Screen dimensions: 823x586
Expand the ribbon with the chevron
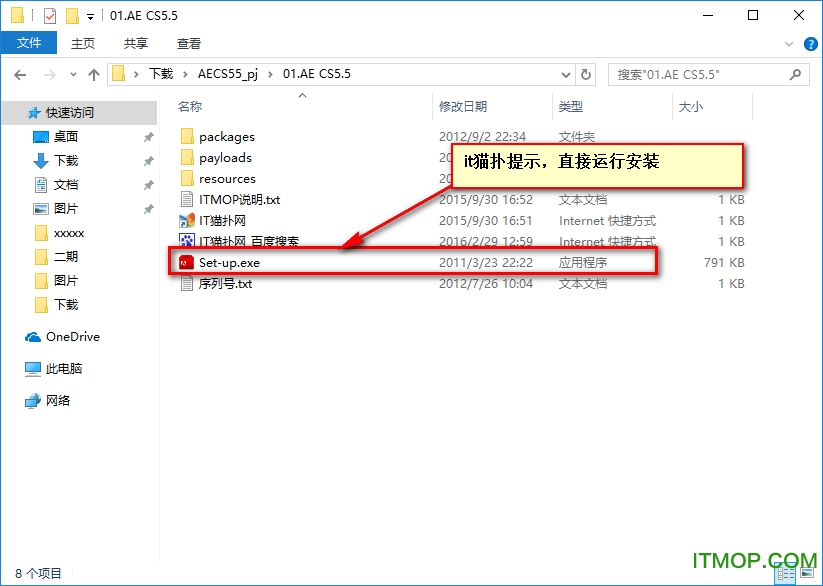click(788, 44)
